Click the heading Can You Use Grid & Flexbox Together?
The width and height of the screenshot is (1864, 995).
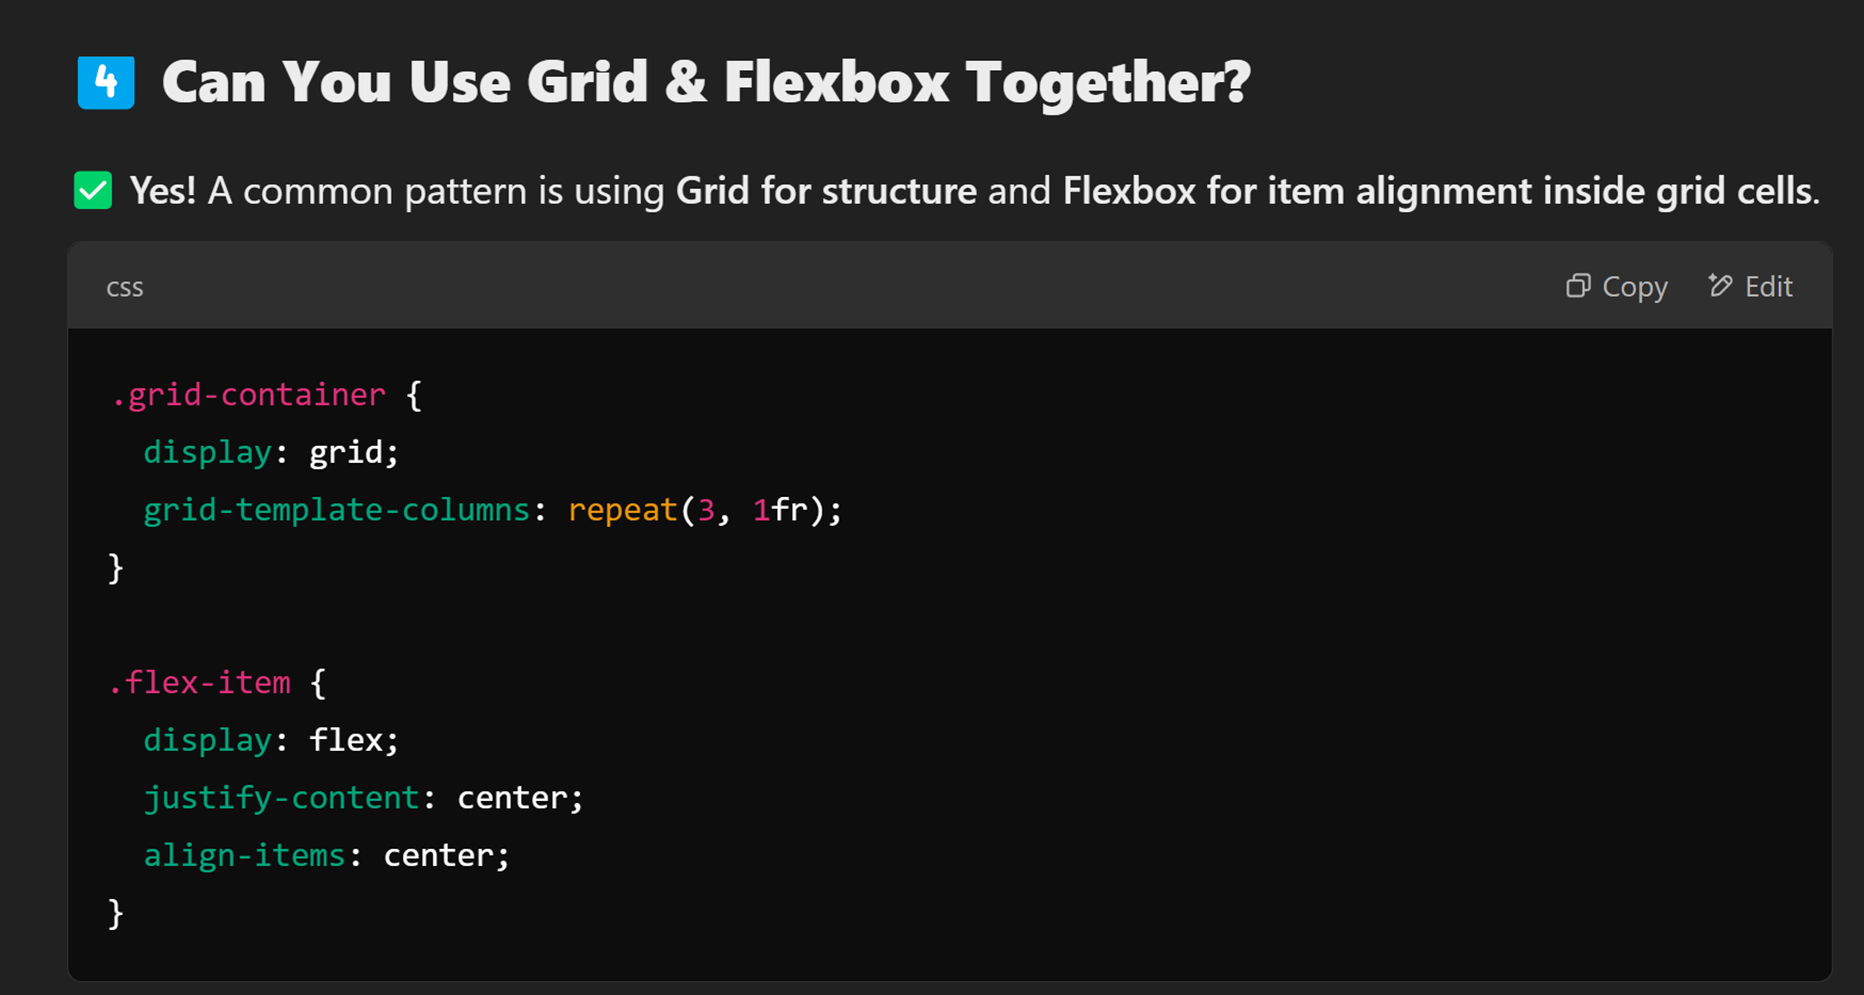tap(706, 82)
